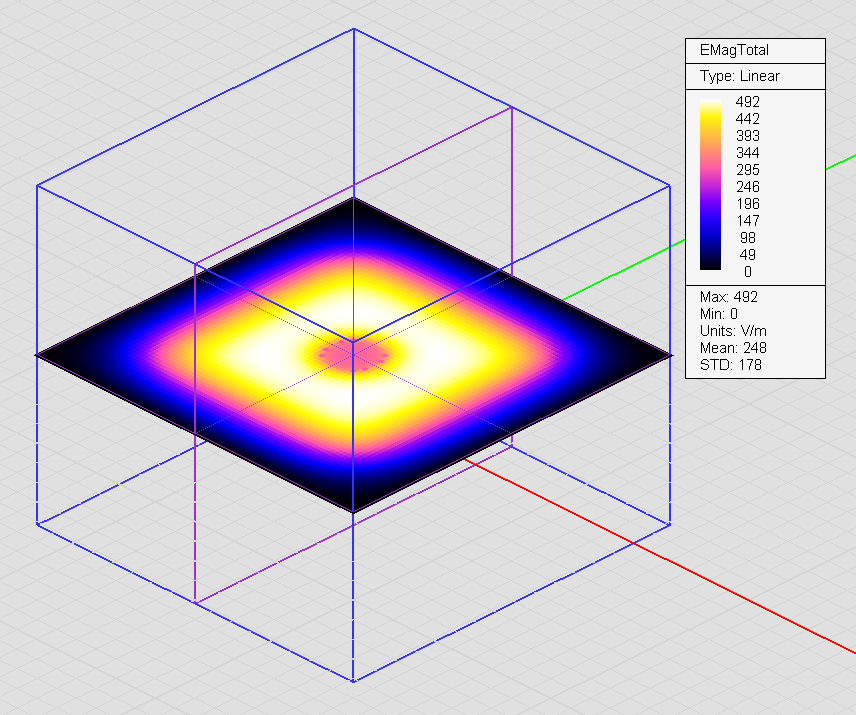Click the color gradient bar in legend

(710, 185)
